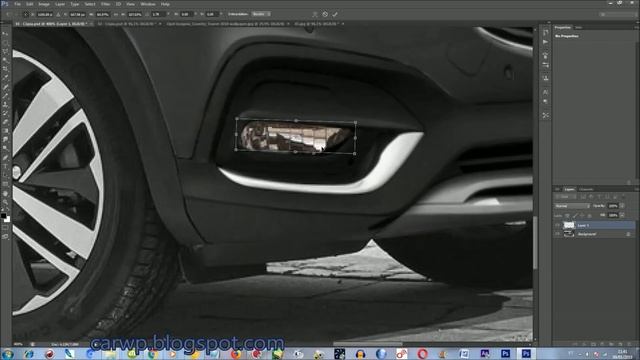Open the File menu
Viewport: 640px width, 360px height.
coord(18,4)
